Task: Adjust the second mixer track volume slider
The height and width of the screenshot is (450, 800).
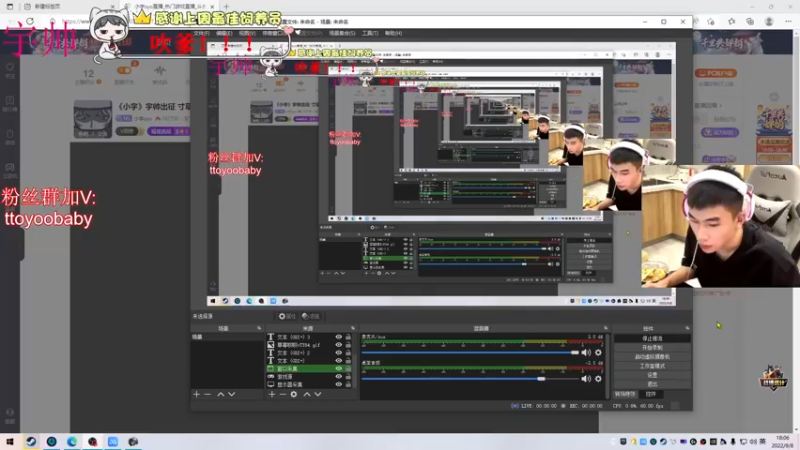Action: coord(470,379)
